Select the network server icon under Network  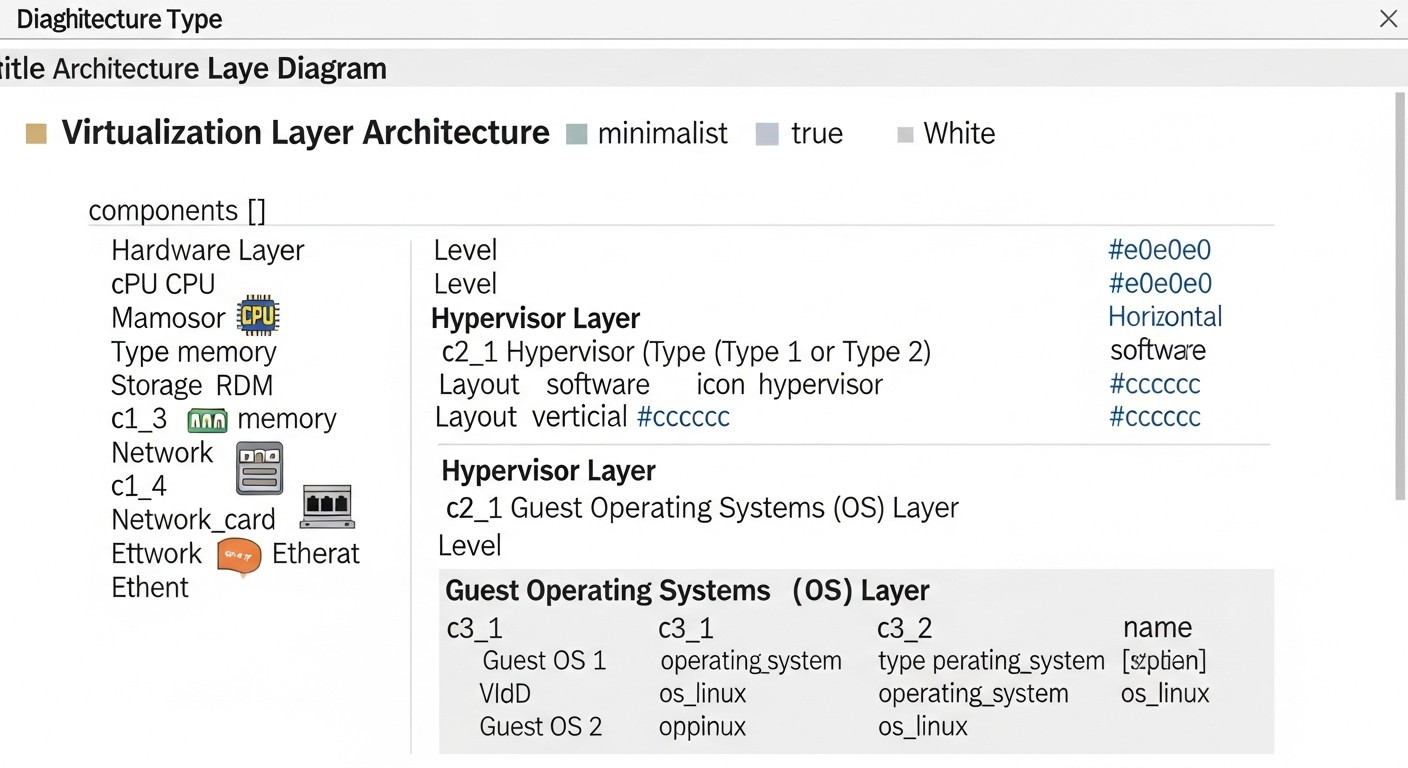259,468
